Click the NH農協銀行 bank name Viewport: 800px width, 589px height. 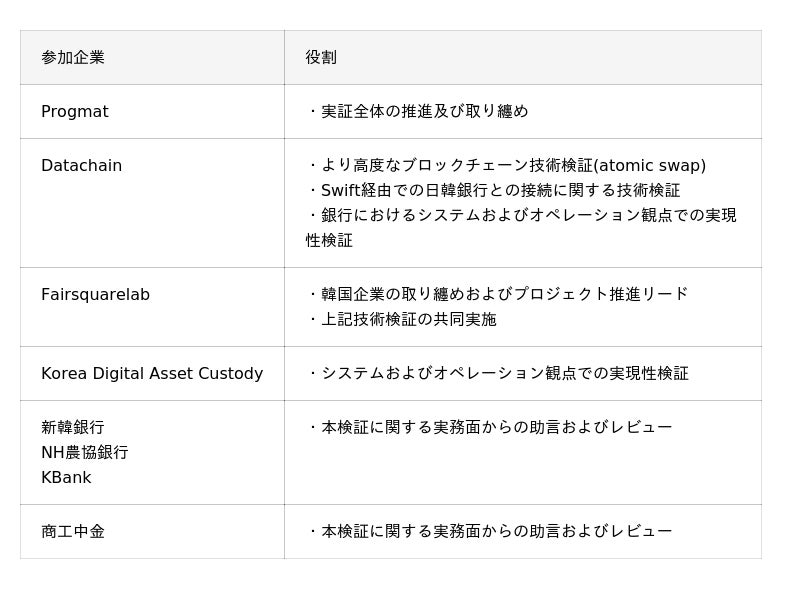point(85,453)
